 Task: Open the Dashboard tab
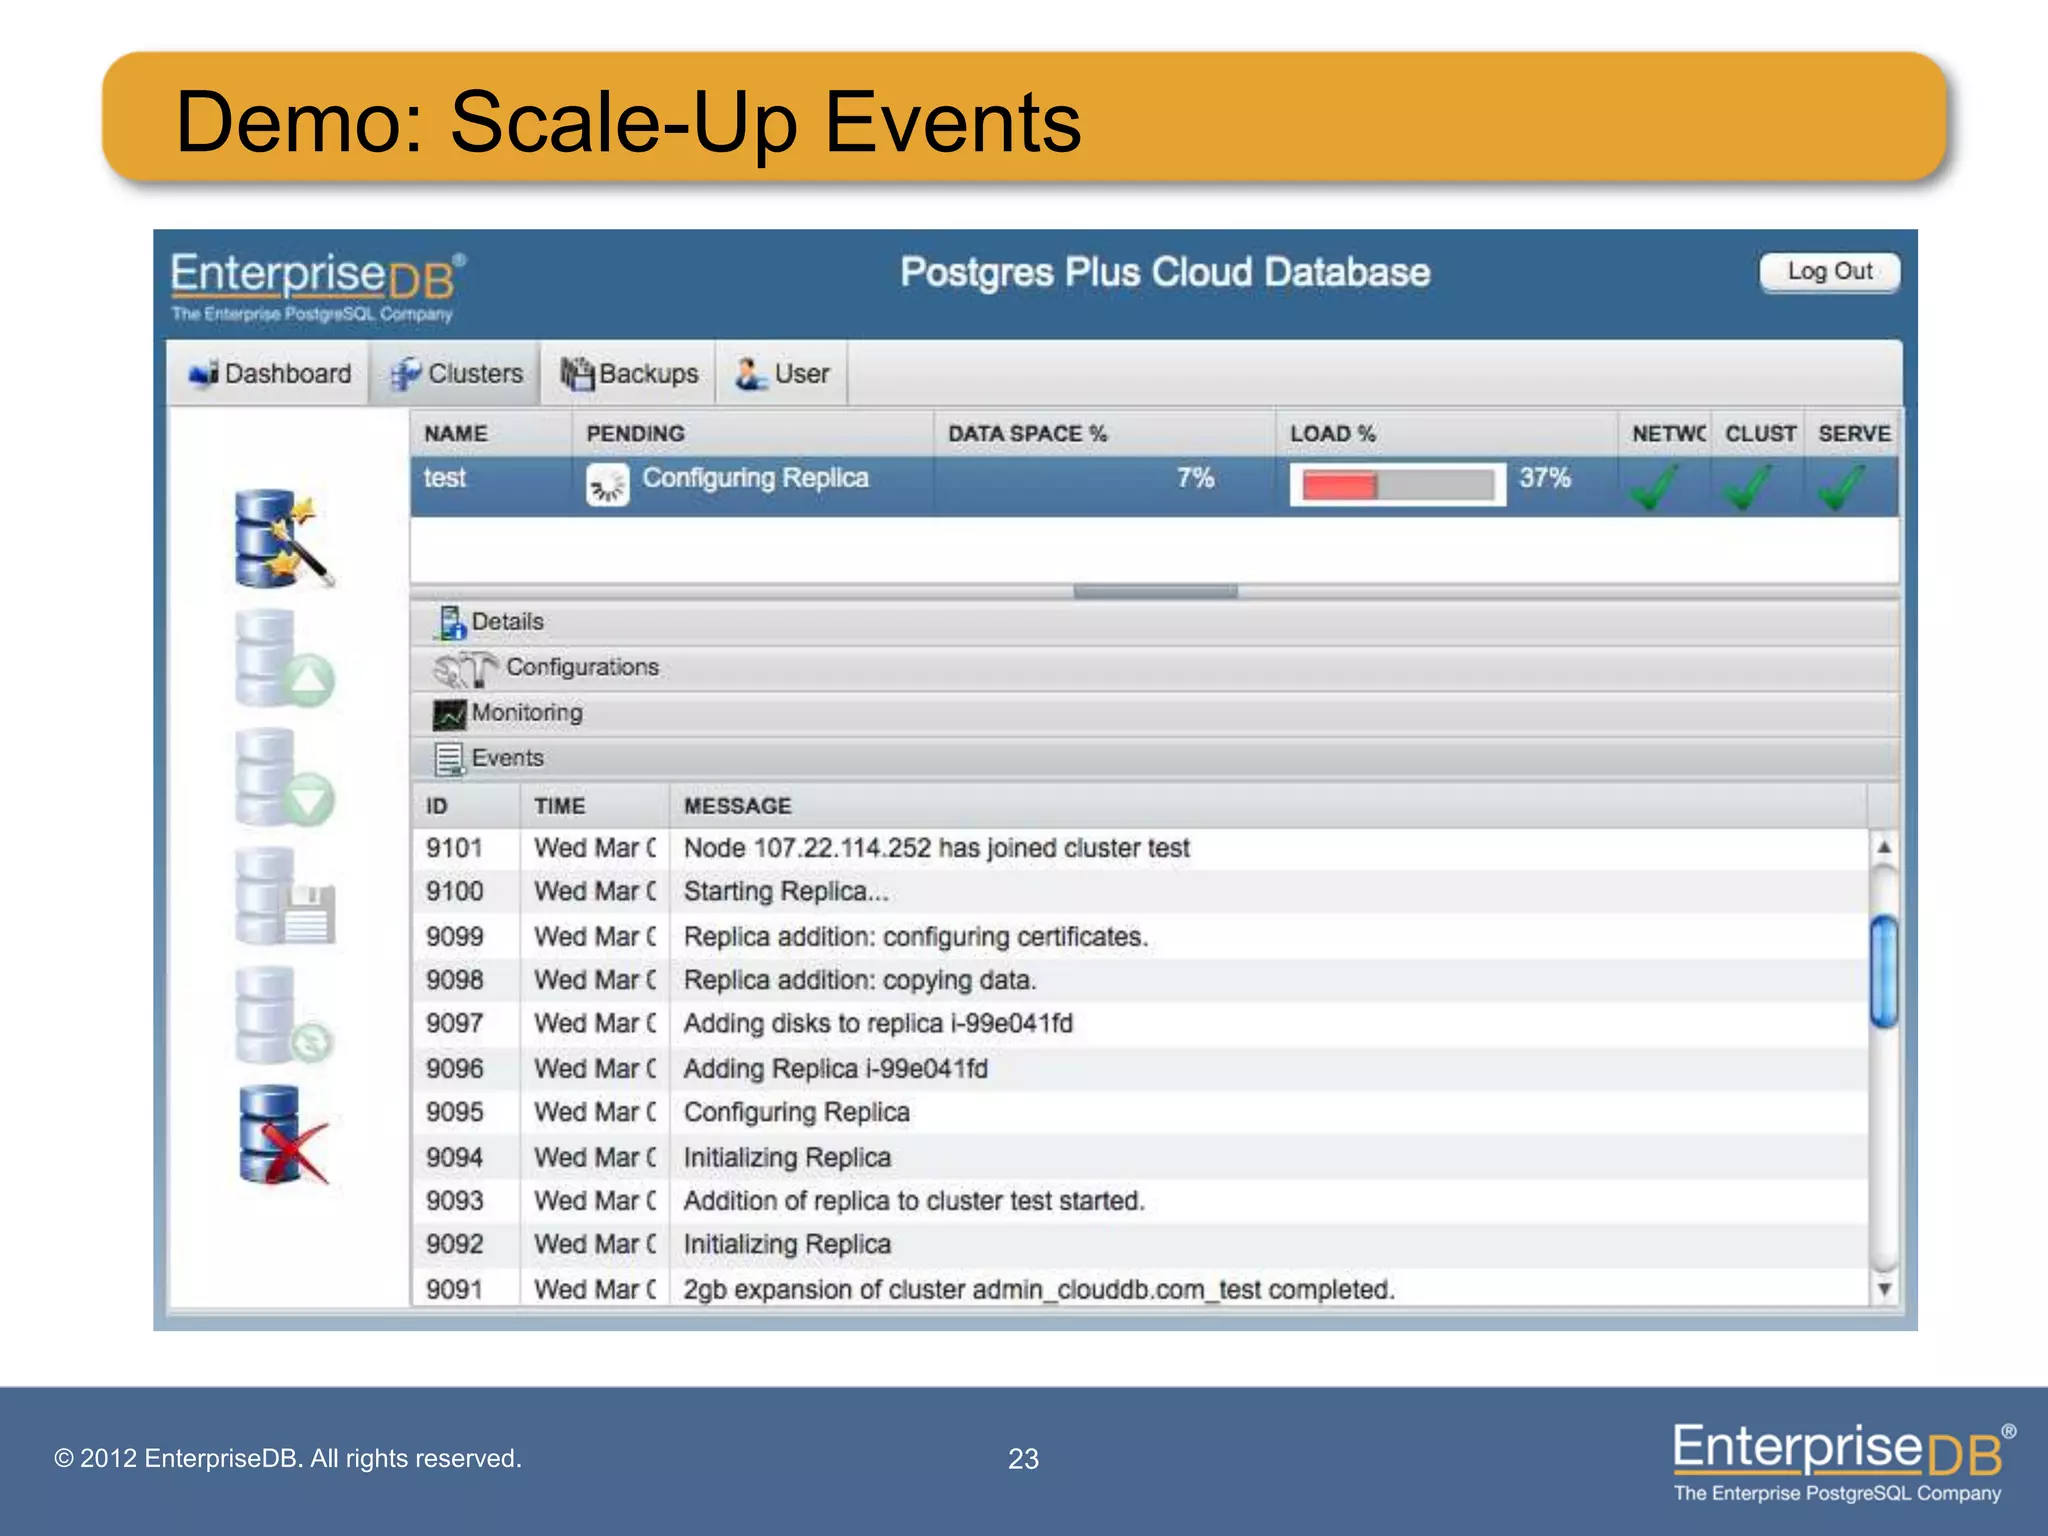coord(269,374)
